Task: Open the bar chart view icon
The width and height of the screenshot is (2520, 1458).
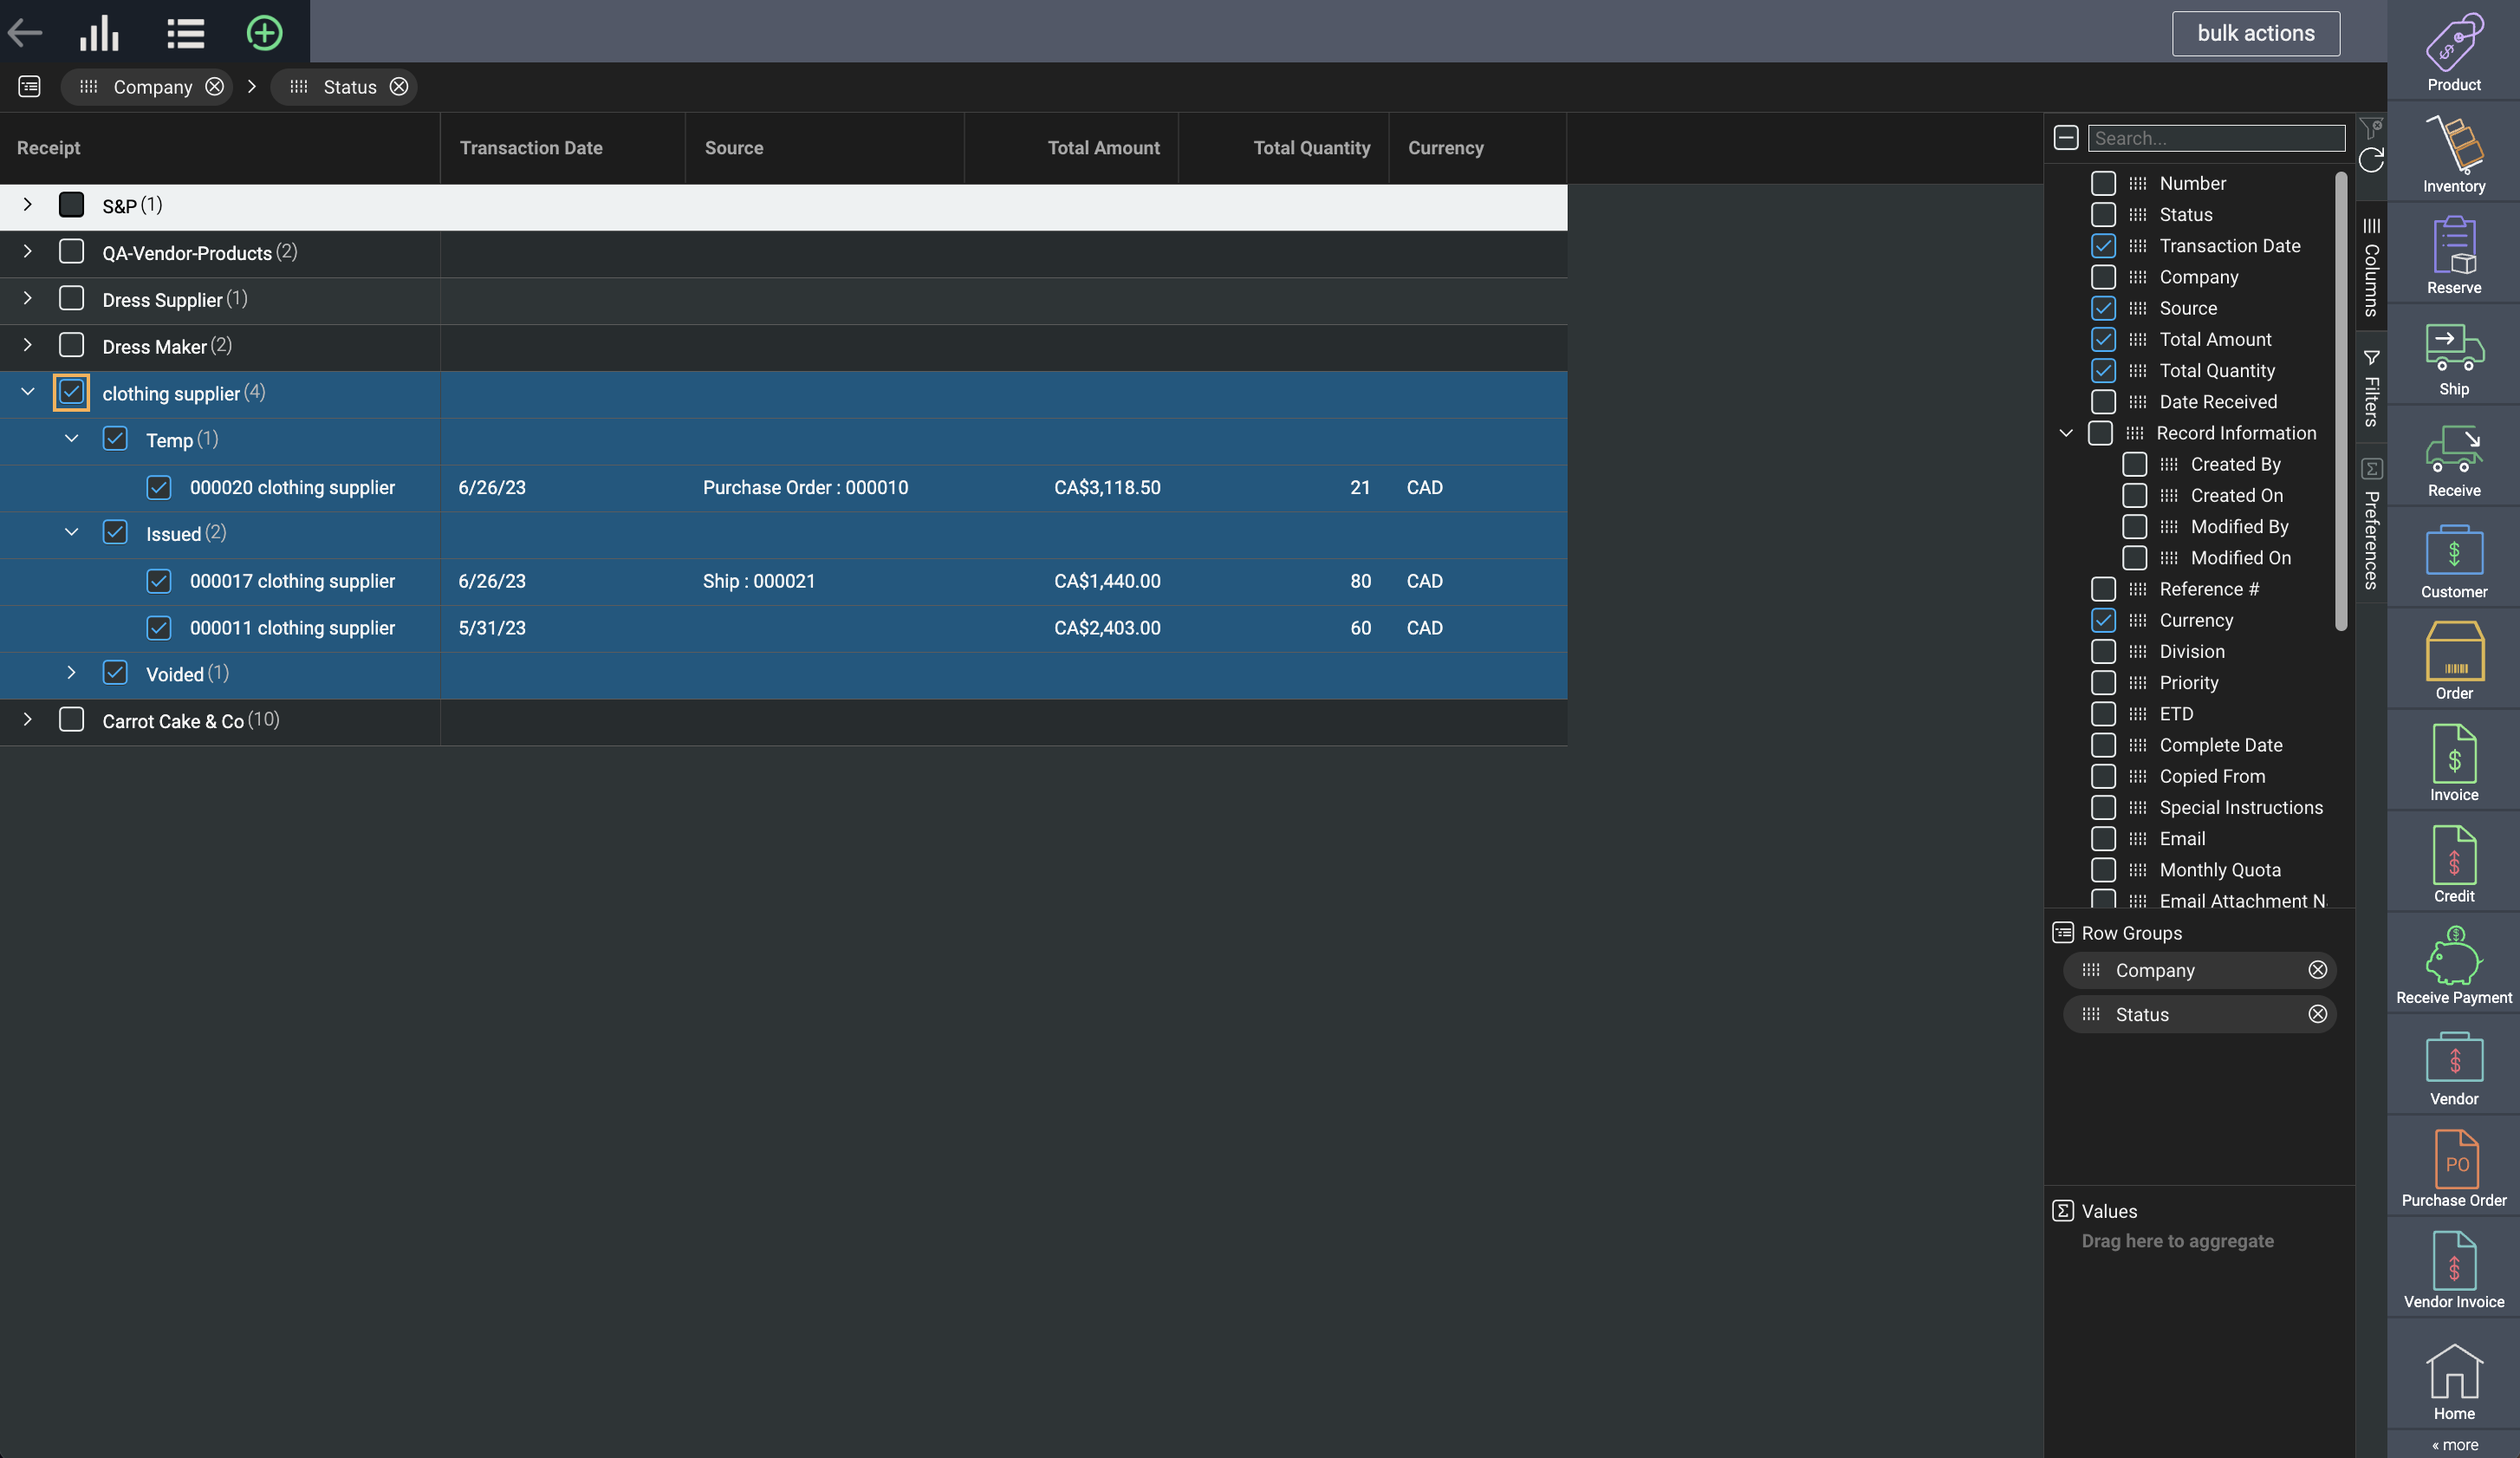Action: coord(99,33)
